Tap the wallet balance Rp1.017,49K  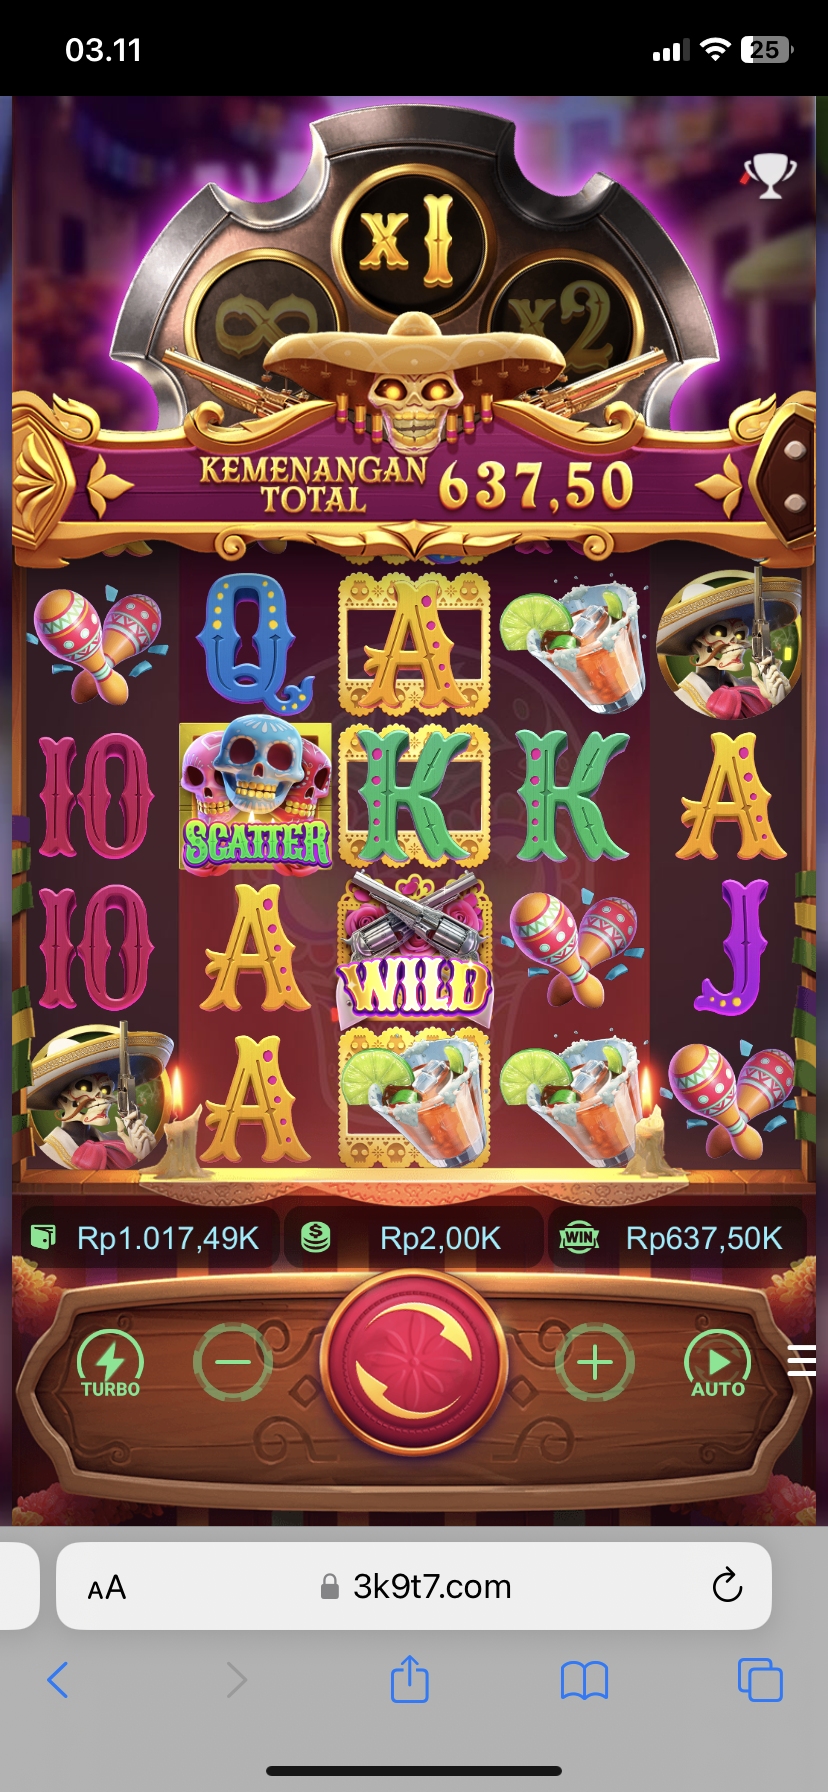(146, 1238)
